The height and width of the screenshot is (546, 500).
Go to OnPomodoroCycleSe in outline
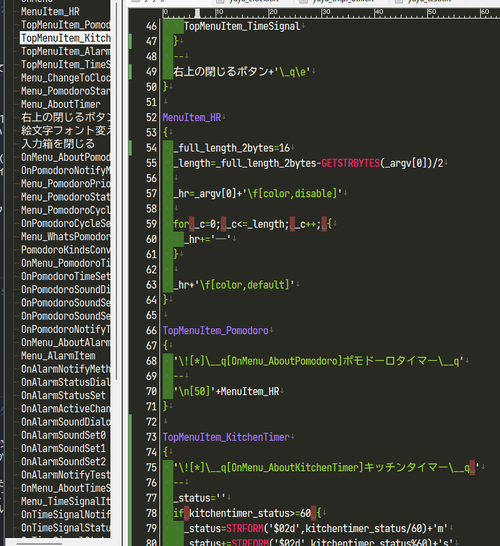pyautogui.click(x=65, y=223)
